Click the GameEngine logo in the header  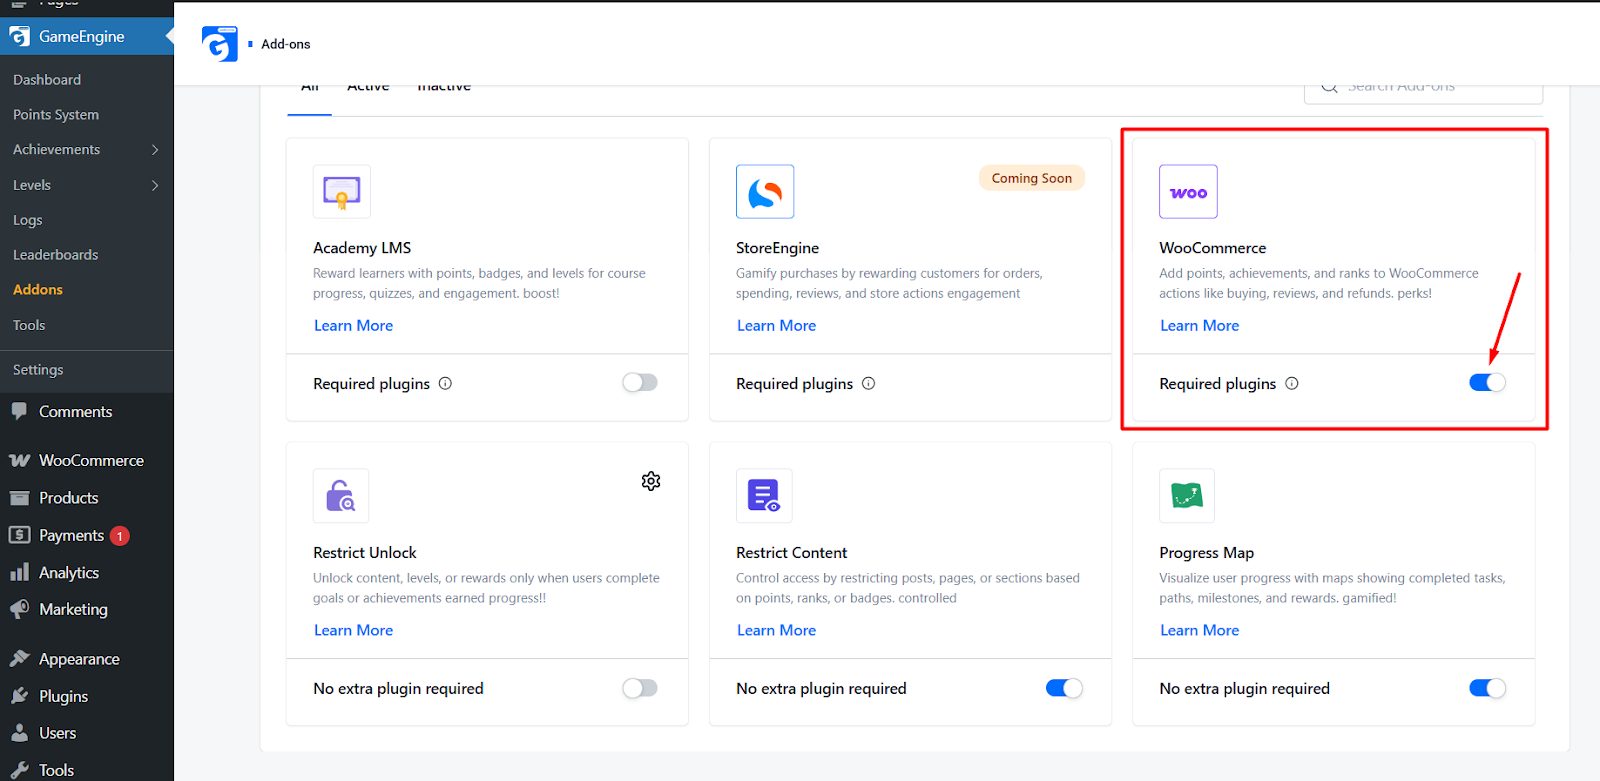220,44
